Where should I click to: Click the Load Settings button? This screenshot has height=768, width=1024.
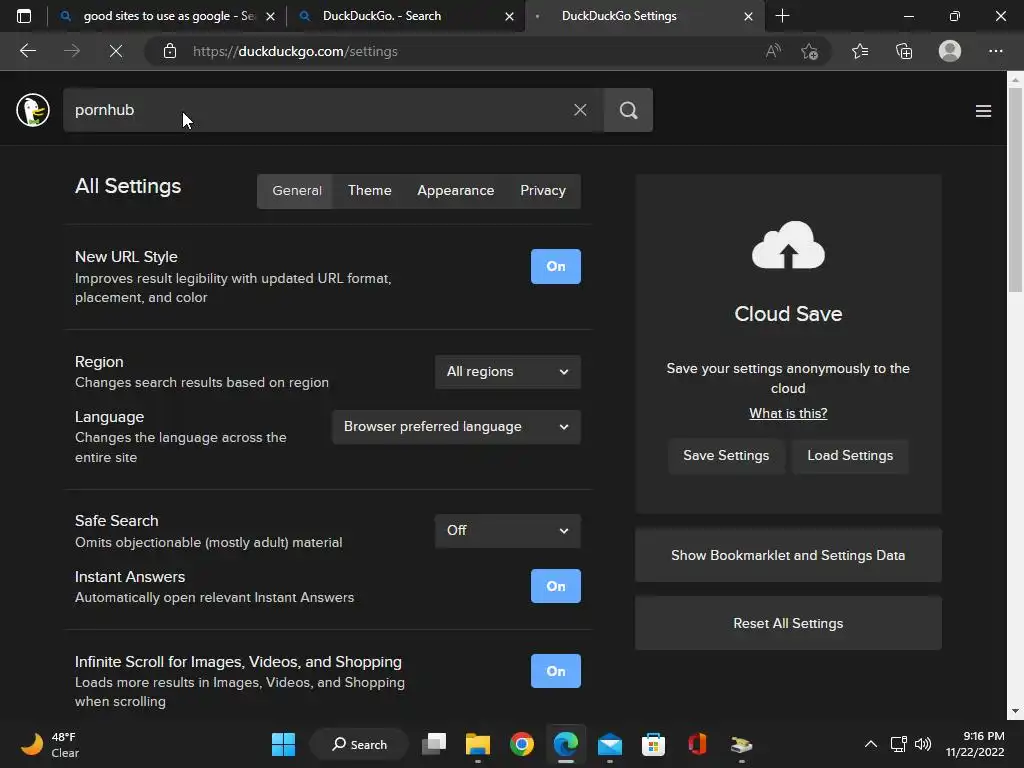coord(850,456)
